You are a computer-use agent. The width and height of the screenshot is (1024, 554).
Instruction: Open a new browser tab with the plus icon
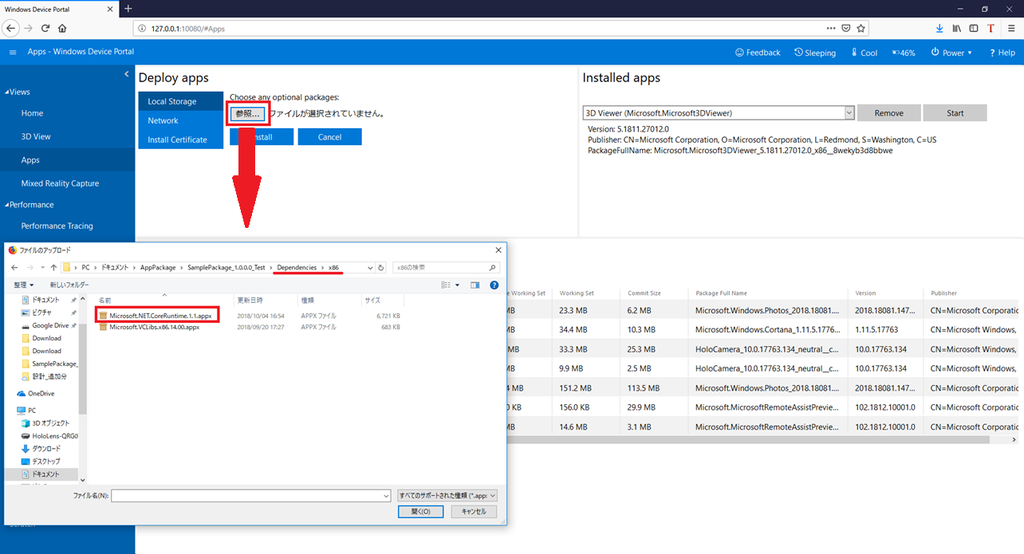(128, 8)
